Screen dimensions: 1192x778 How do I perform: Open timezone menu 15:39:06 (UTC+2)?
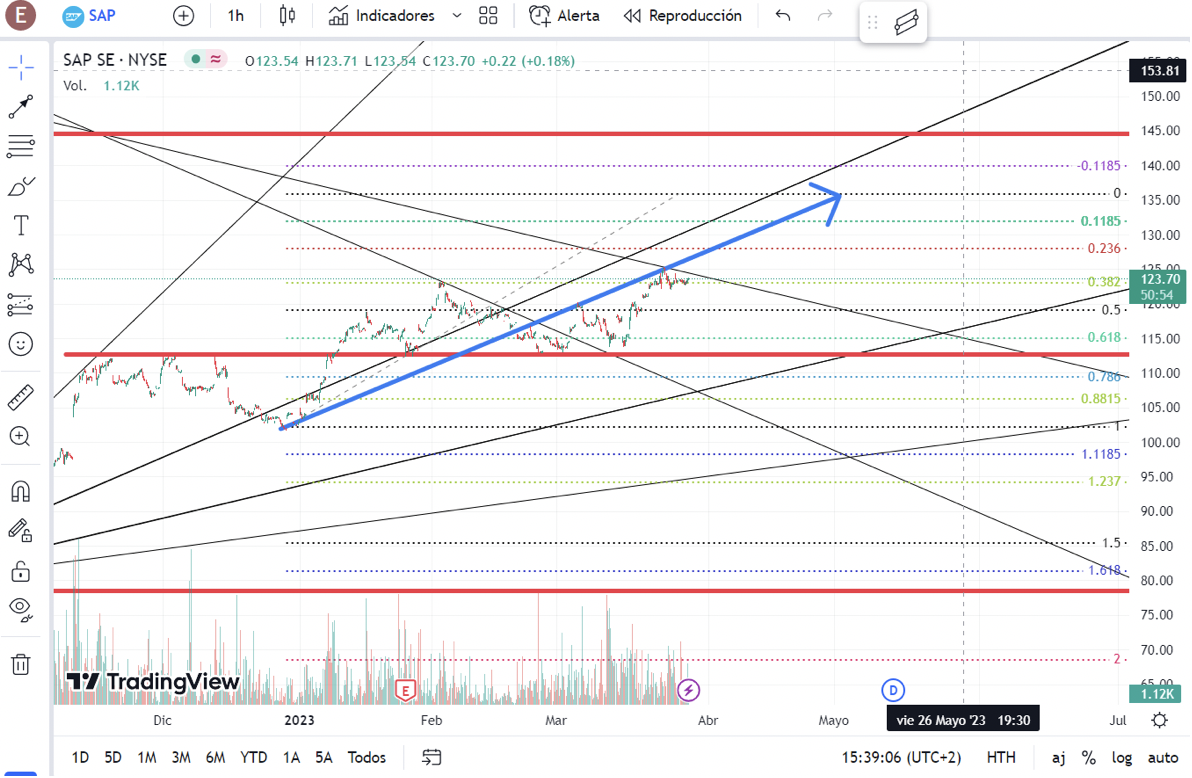tap(901, 757)
